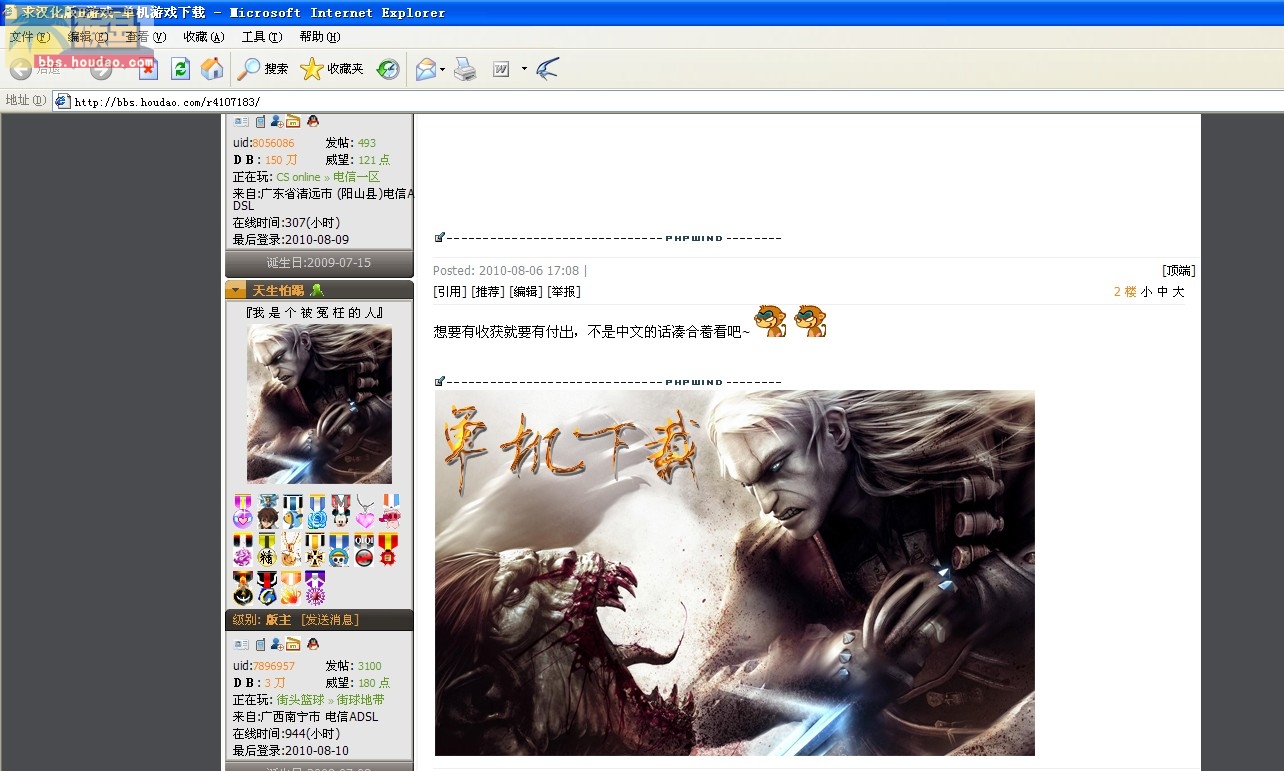Screen dimensions: 1284x771
Task: Open the 搜索 search toolbar button
Action: 264,69
